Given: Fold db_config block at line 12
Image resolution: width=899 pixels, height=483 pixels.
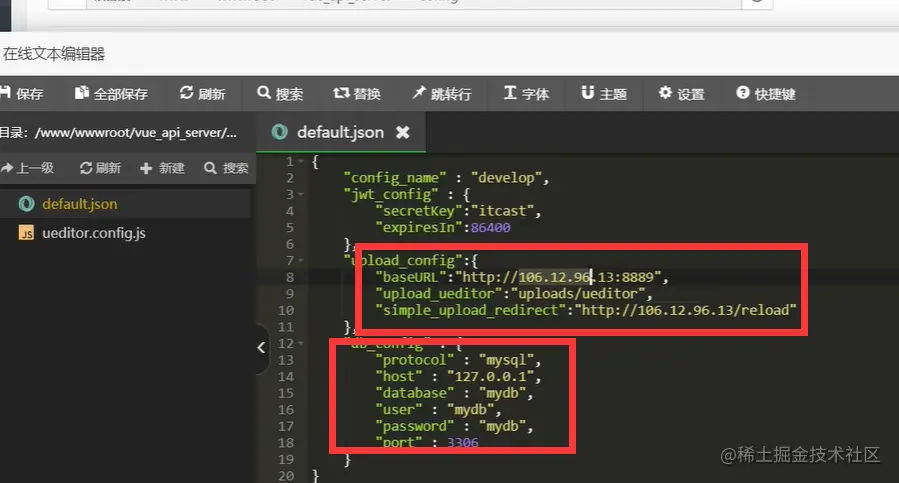Looking at the screenshot, I should click(x=301, y=344).
